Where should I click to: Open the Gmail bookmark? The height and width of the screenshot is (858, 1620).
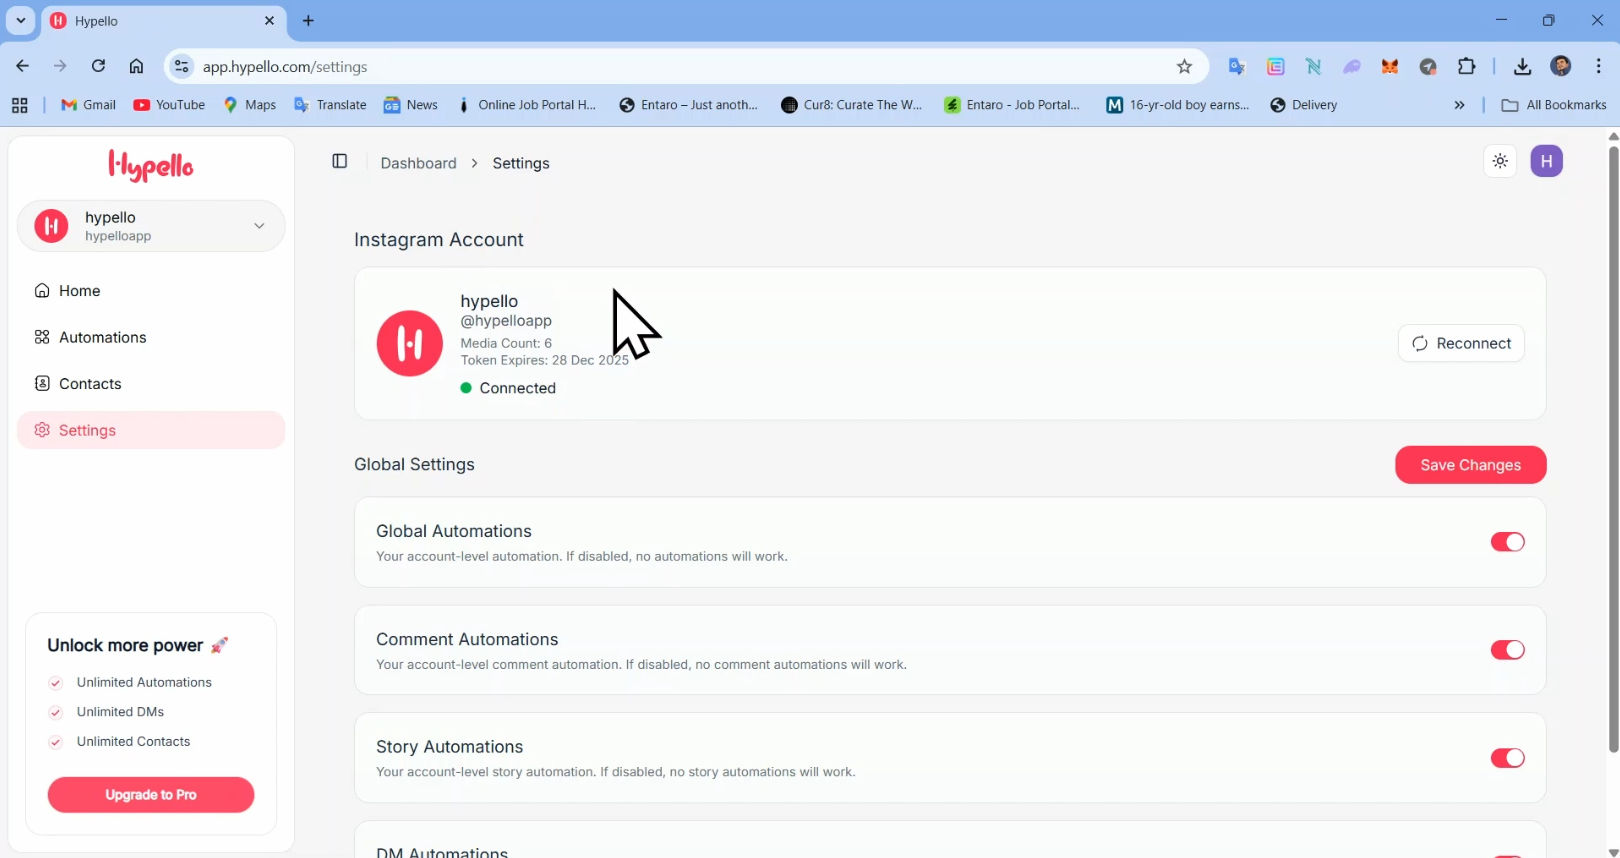[88, 105]
